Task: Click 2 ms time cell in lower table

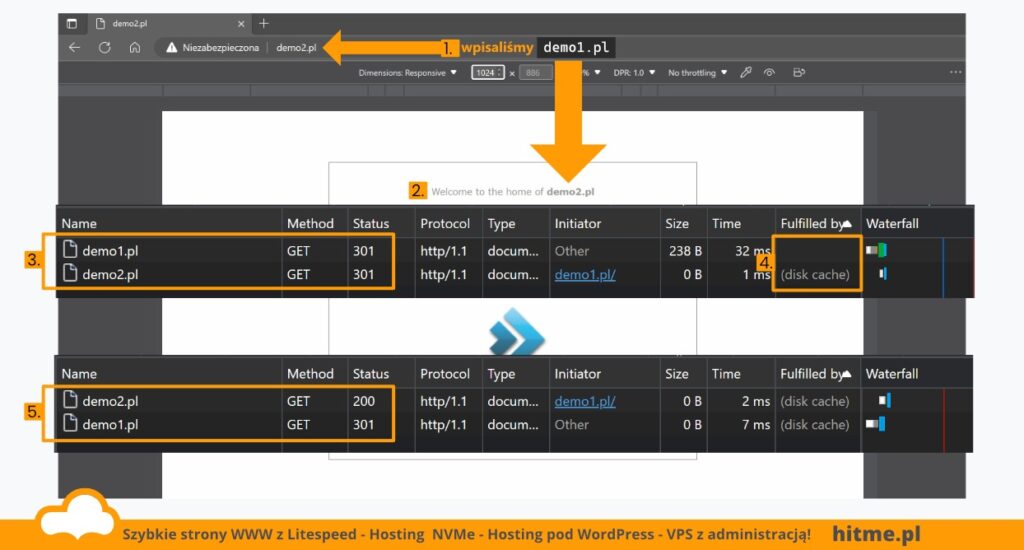Action: [756, 401]
